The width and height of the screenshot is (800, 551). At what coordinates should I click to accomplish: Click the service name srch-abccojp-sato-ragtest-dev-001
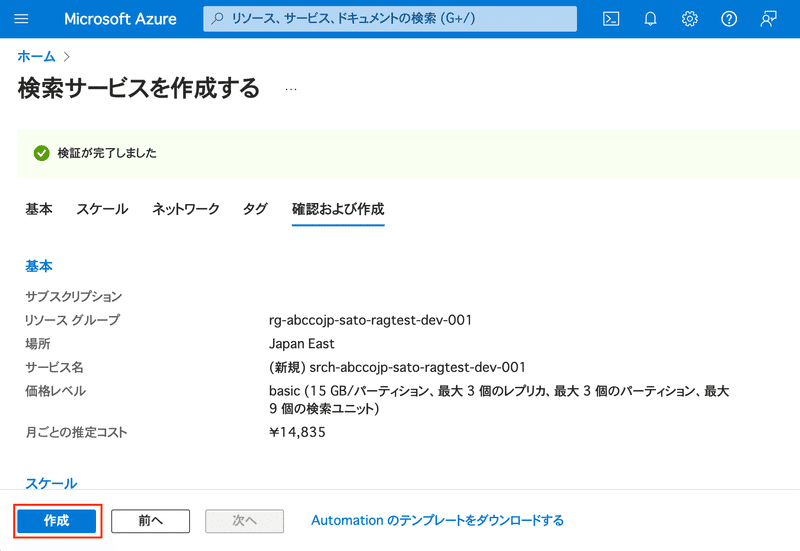(x=417, y=367)
